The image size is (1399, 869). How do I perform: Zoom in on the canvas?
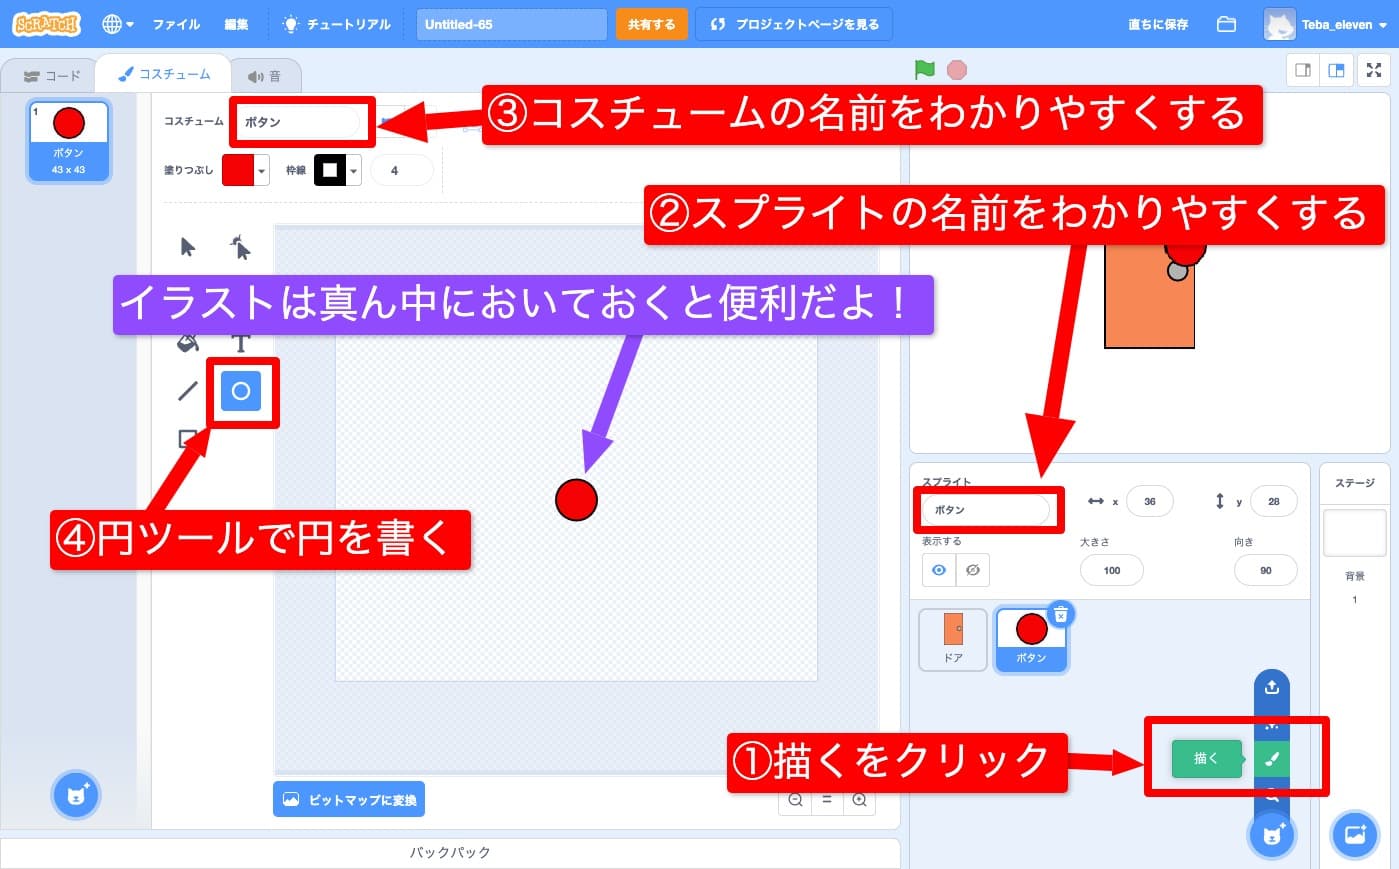(860, 799)
